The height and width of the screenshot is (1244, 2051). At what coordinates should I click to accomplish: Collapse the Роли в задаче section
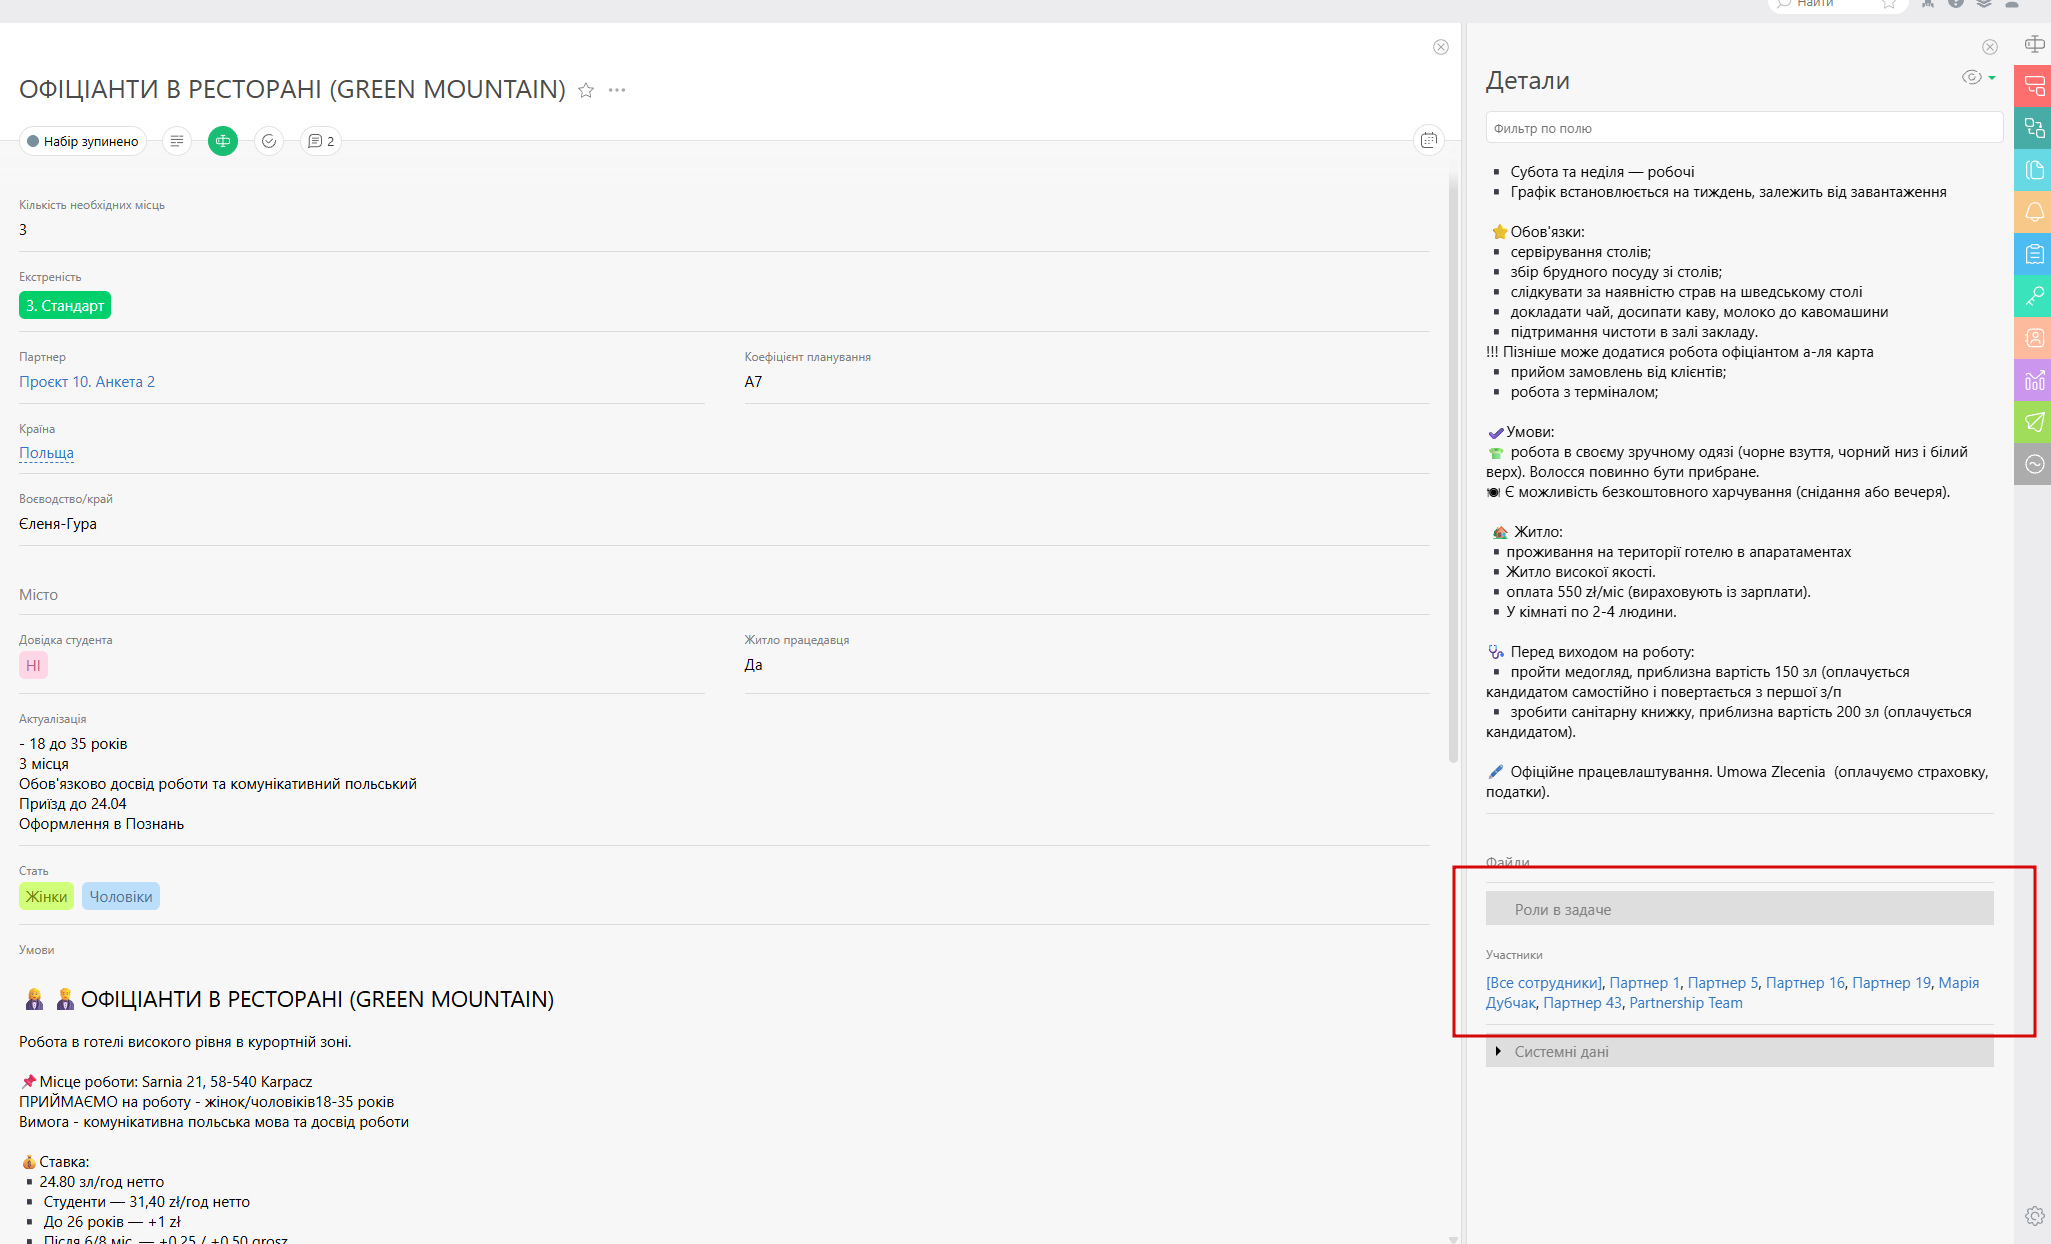coord(1562,909)
